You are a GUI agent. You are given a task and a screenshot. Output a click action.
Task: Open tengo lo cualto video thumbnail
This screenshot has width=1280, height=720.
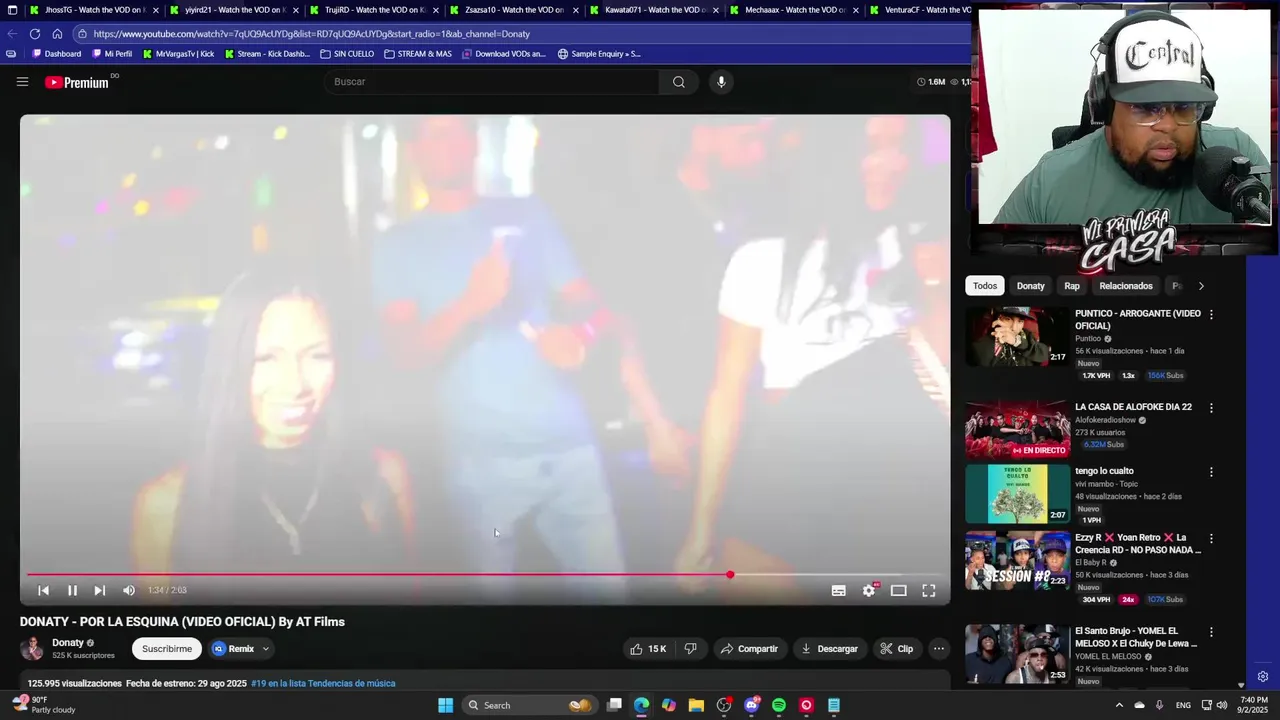click(x=1017, y=493)
